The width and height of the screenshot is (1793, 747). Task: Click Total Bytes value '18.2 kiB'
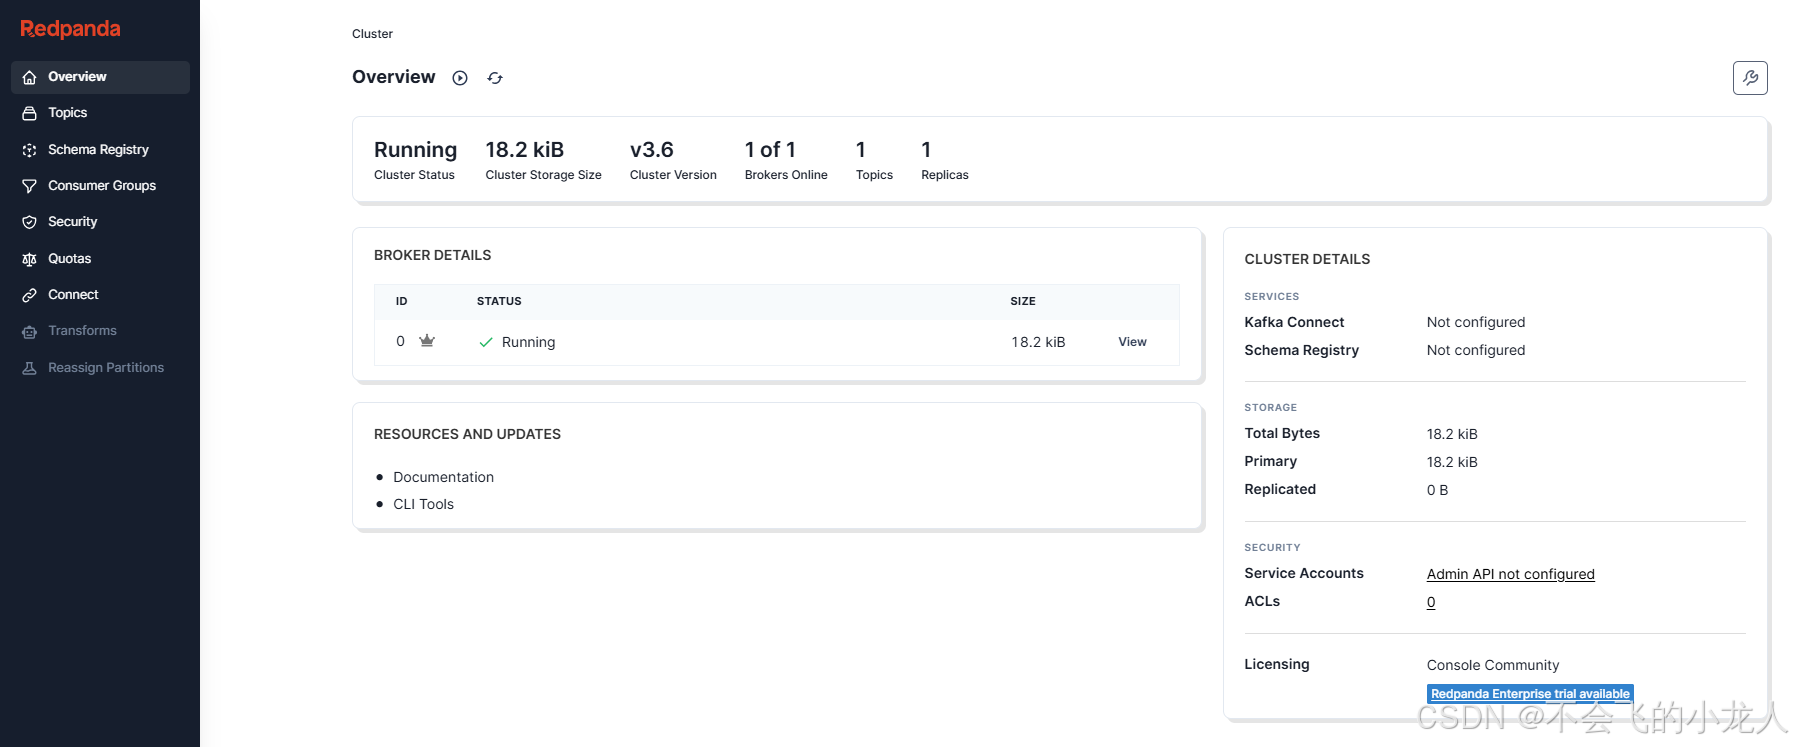1452,434
